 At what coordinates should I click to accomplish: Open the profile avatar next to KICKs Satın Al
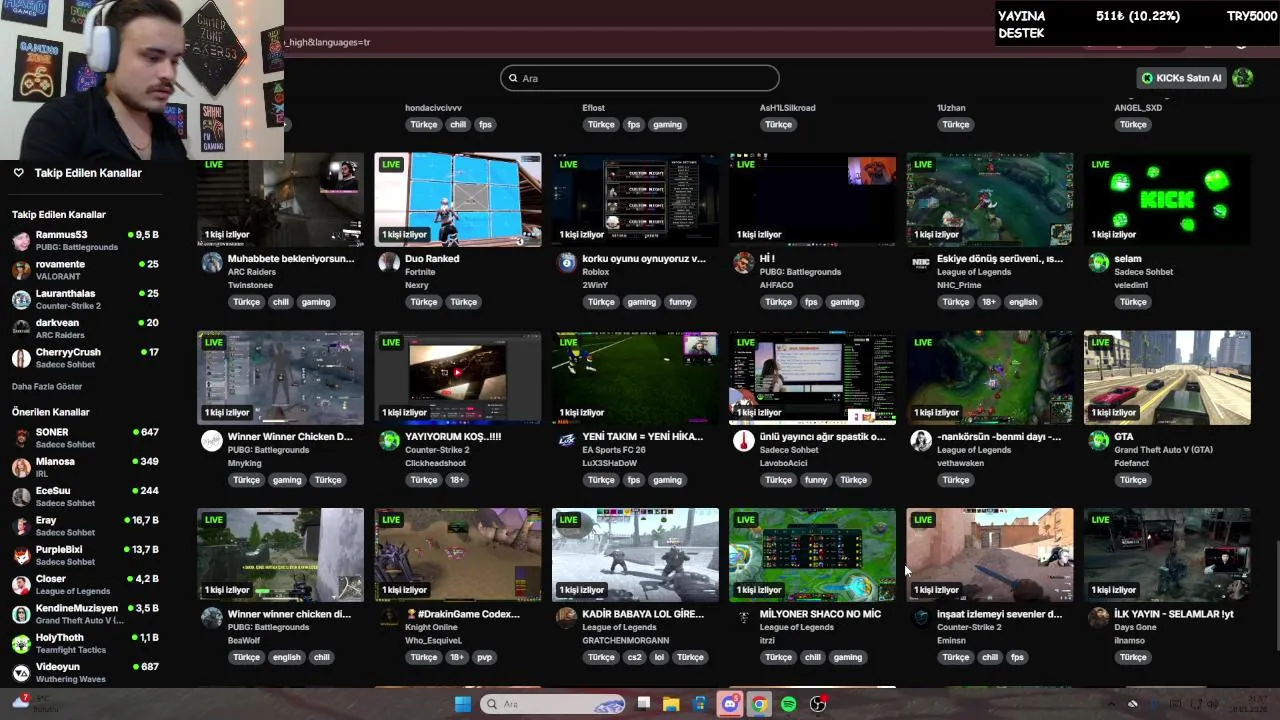click(x=1243, y=78)
